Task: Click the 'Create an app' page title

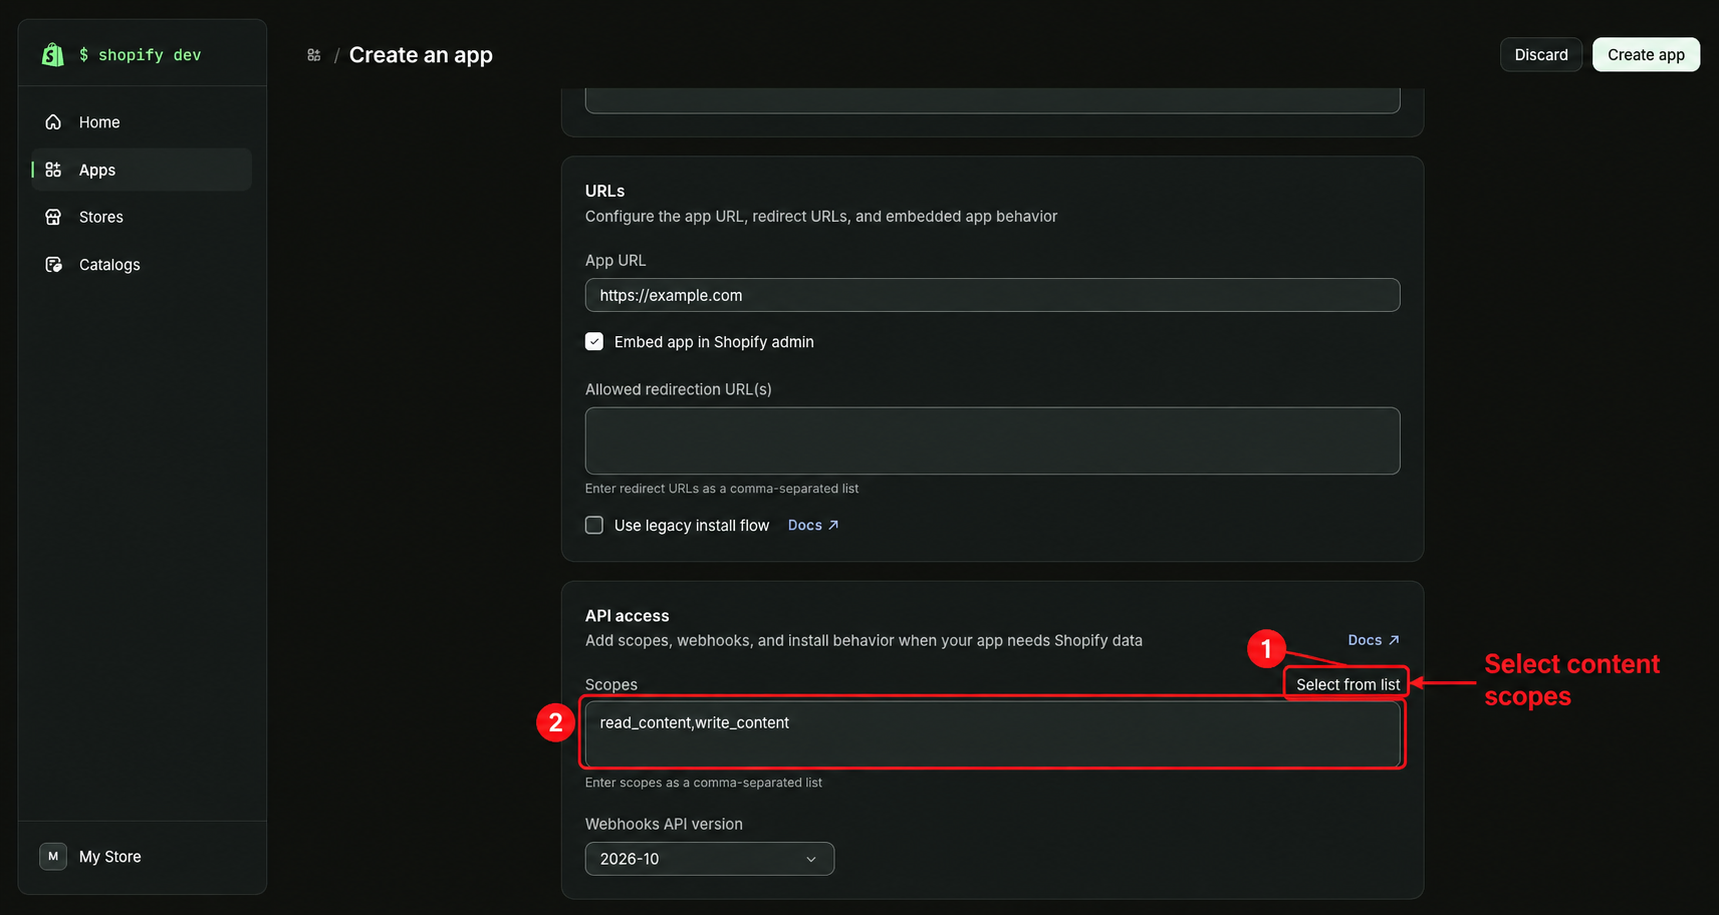Action: point(421,55)
